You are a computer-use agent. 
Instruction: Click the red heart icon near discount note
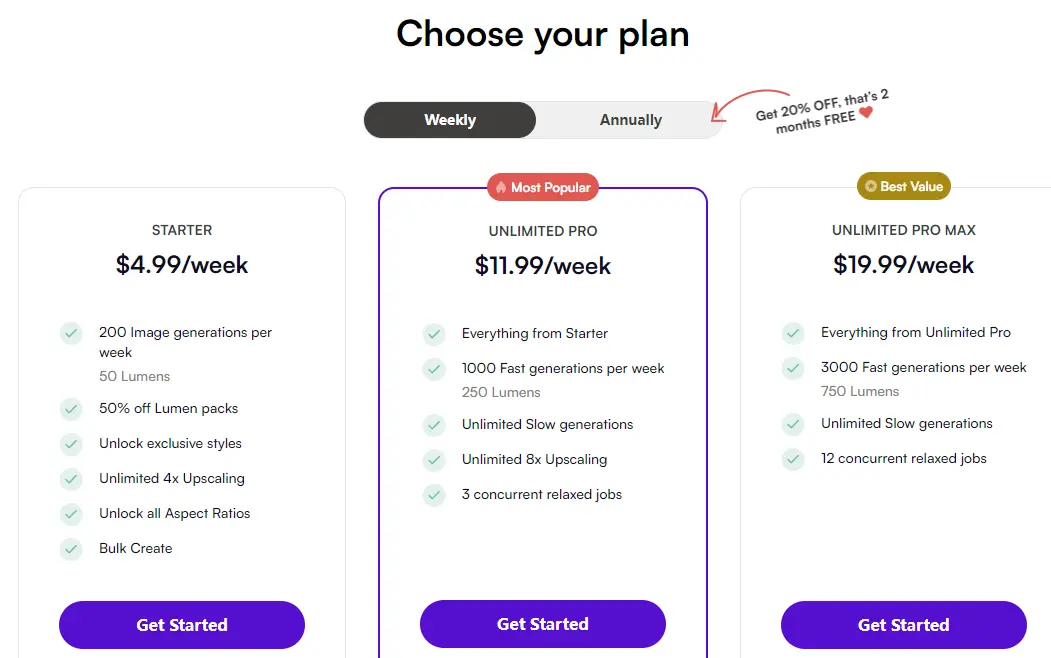pos(866,113)
